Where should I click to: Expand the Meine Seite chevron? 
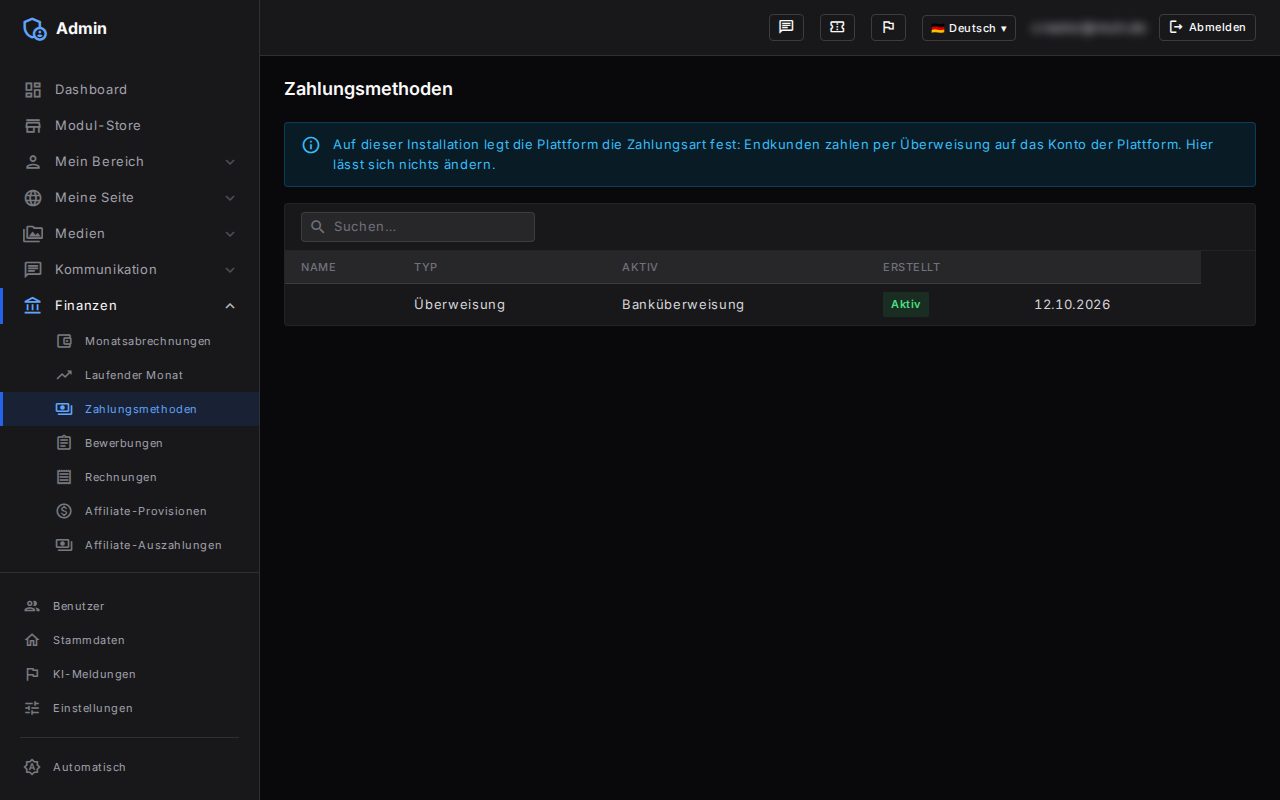click(x=230, y=198)
